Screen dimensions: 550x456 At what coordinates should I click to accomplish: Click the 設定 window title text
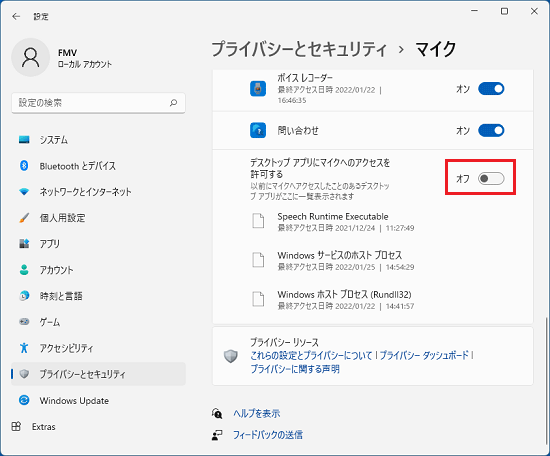(x=41, y=16)
